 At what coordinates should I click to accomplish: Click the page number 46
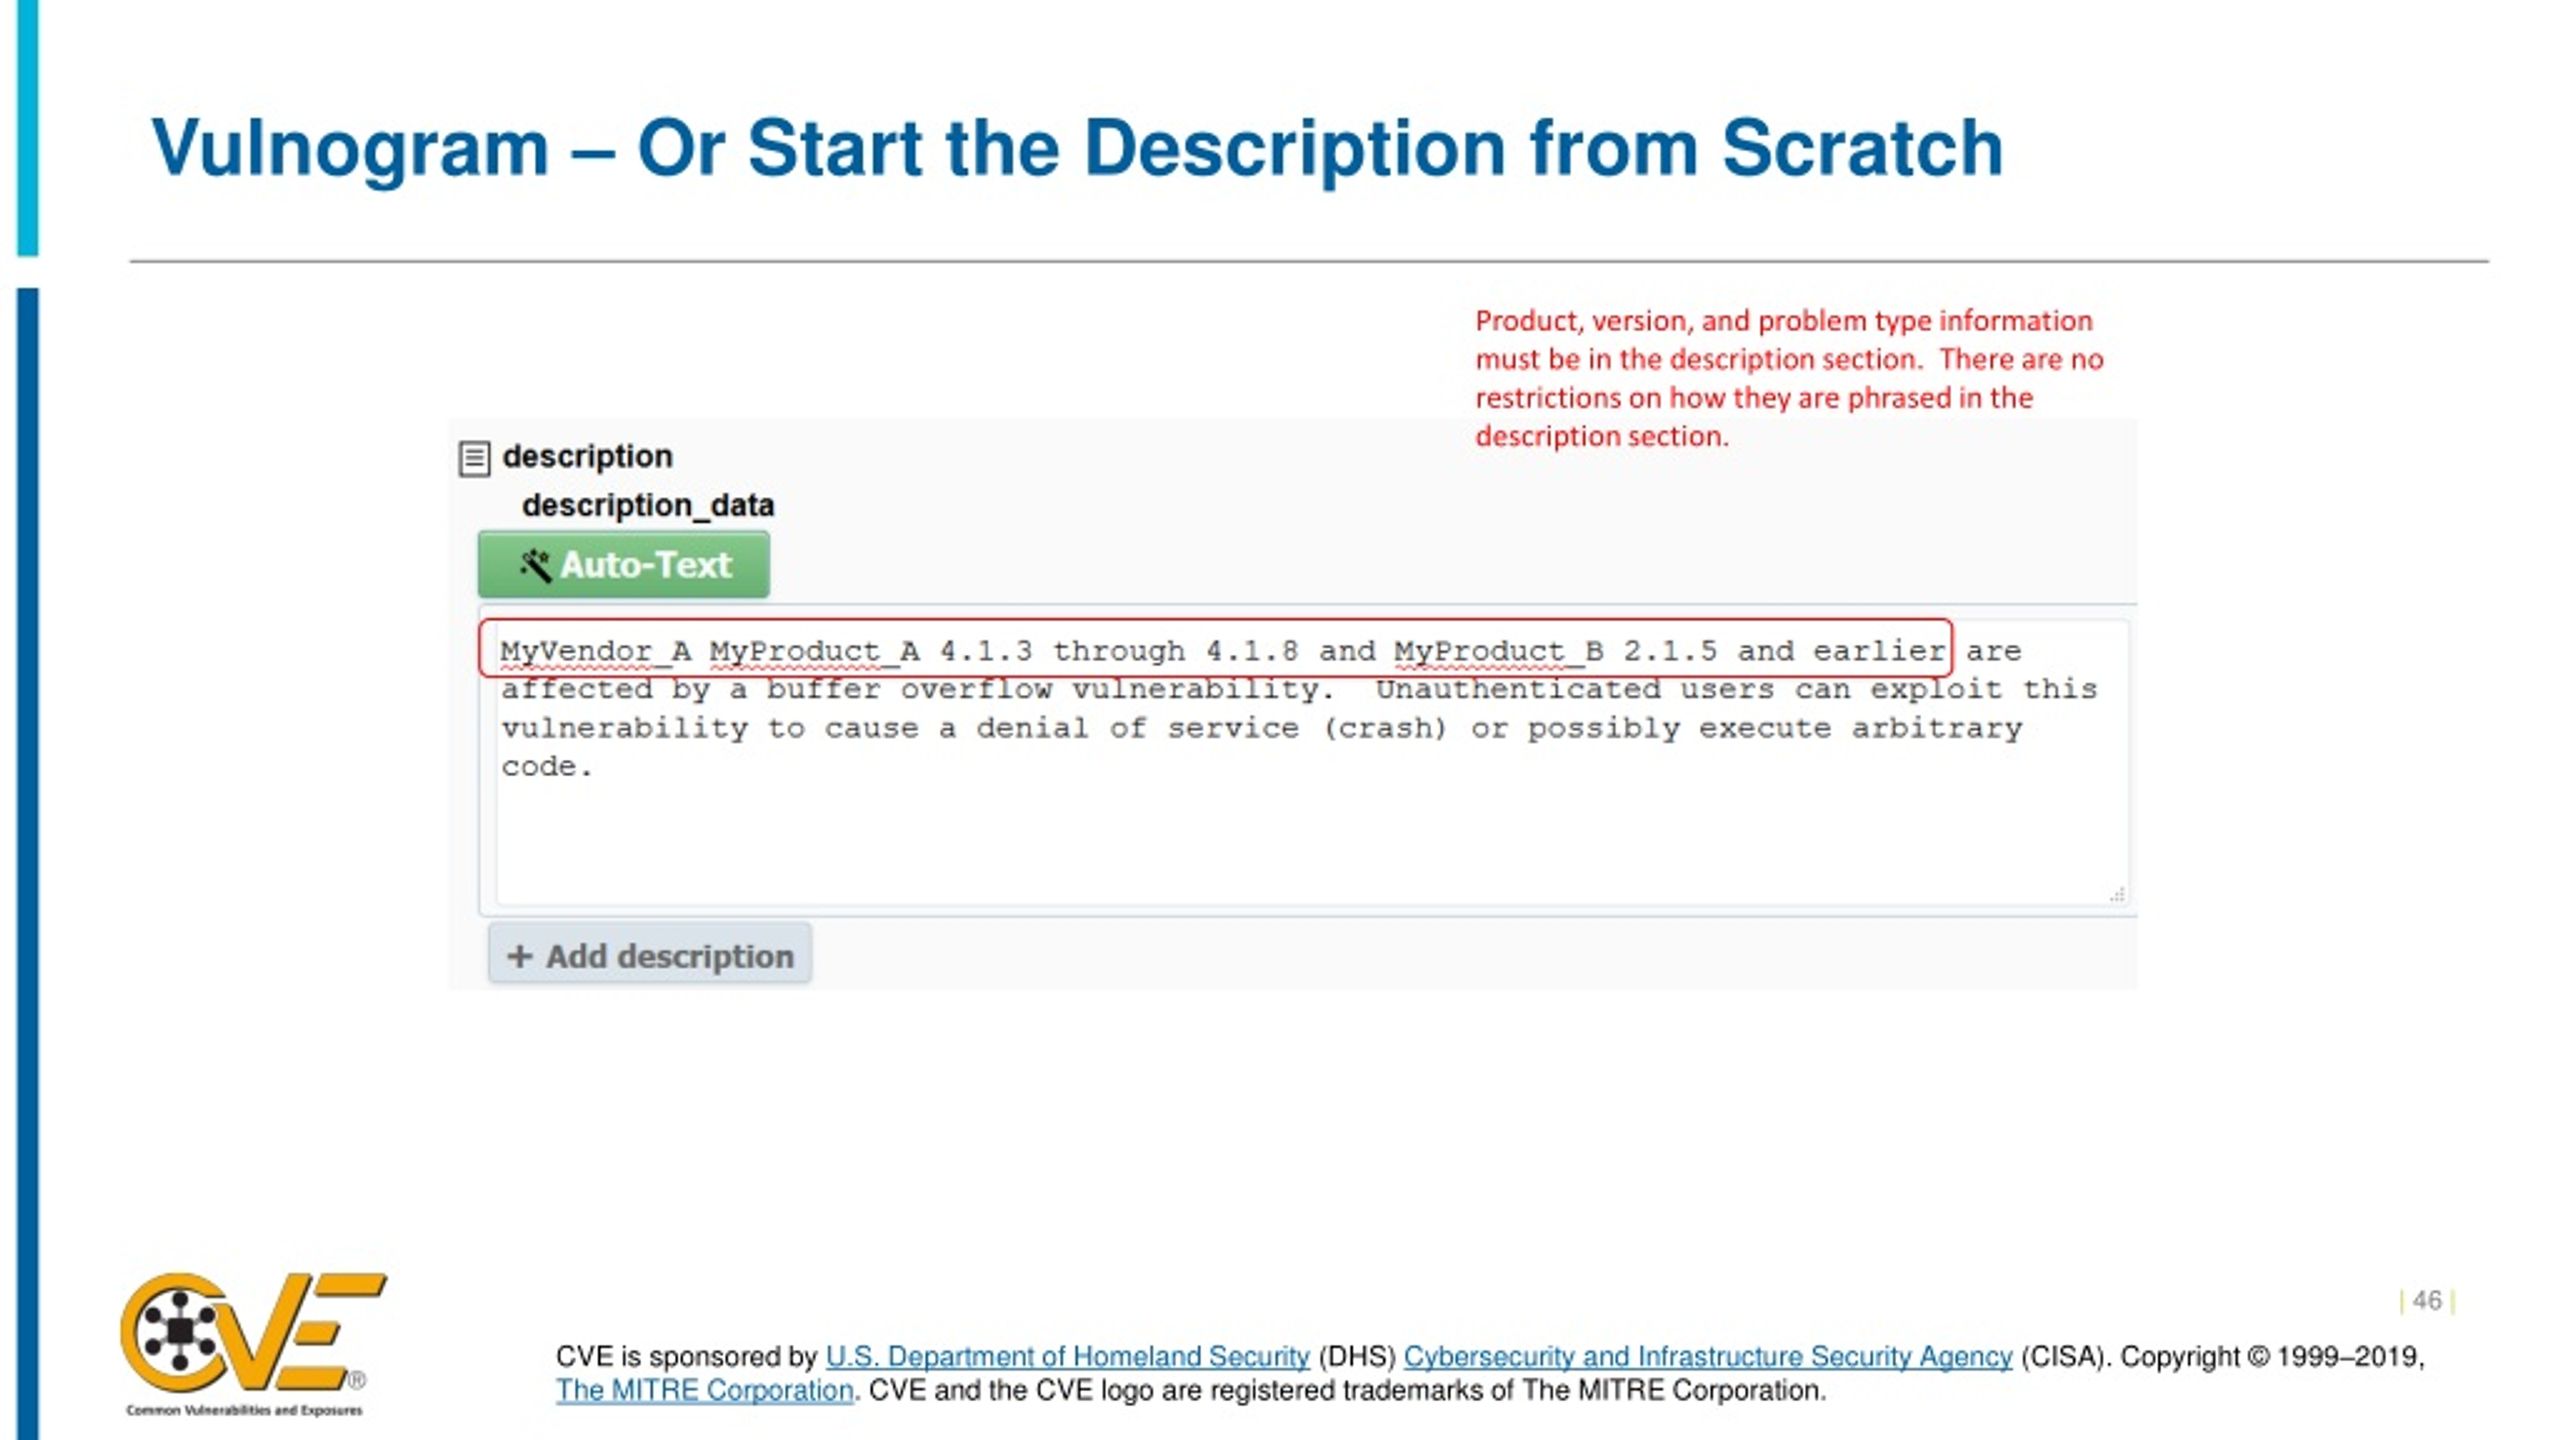pyautogui.click(x=2427, y=1300)
